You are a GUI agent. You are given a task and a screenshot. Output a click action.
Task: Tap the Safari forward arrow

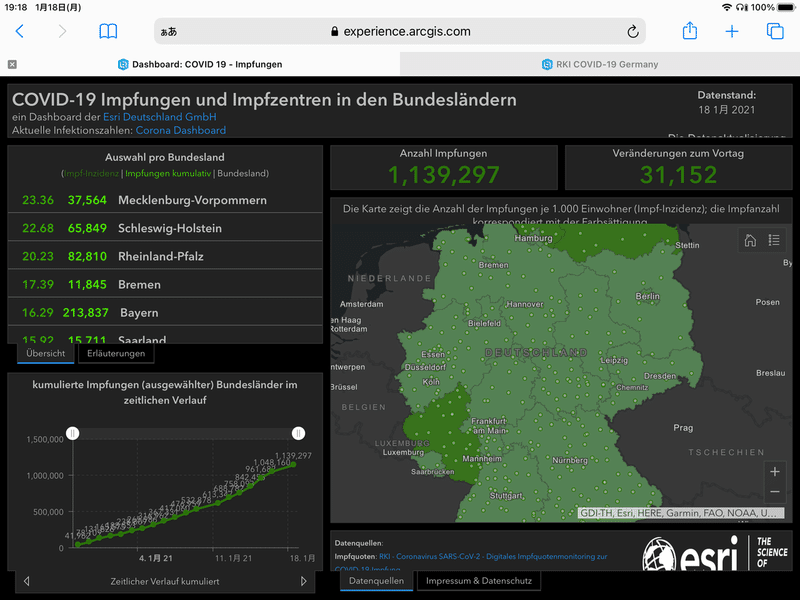click(x=62, y=31)
